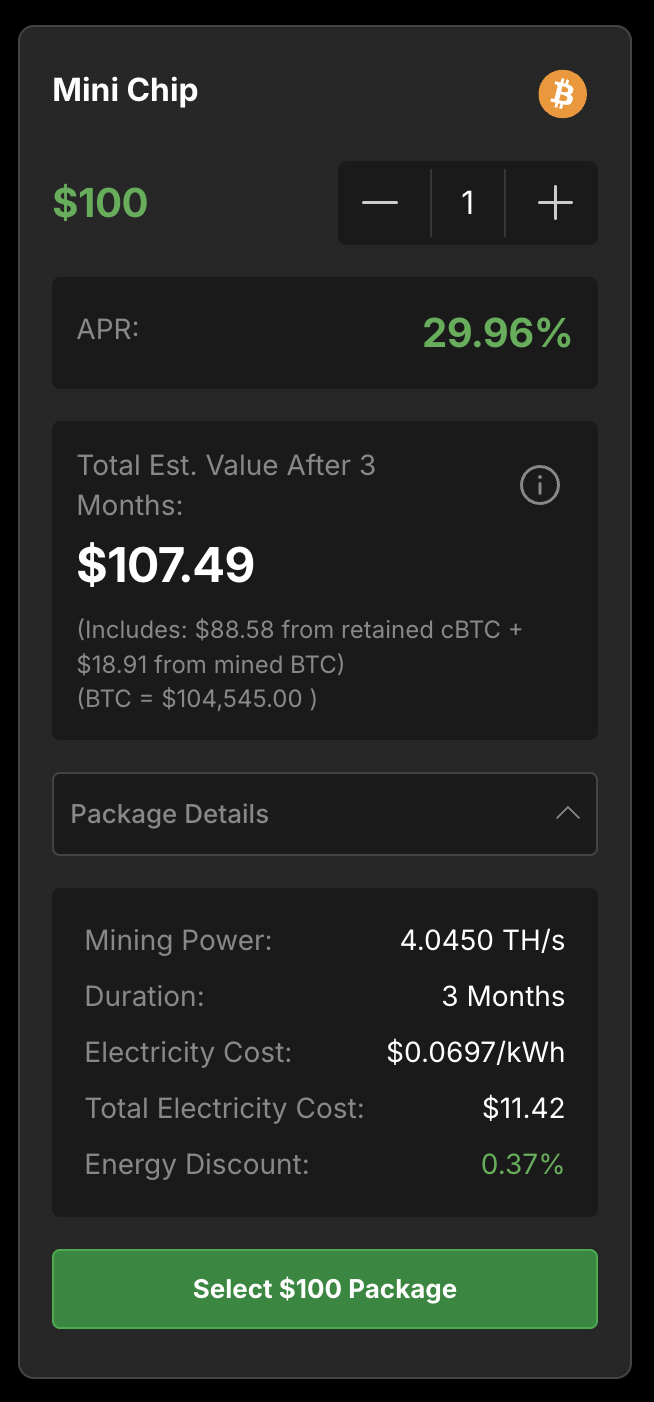Image resolution: width=654 pixels, height=1402 pixels.
Task: Collapse the Package Details section
Action: coord(324,814)
